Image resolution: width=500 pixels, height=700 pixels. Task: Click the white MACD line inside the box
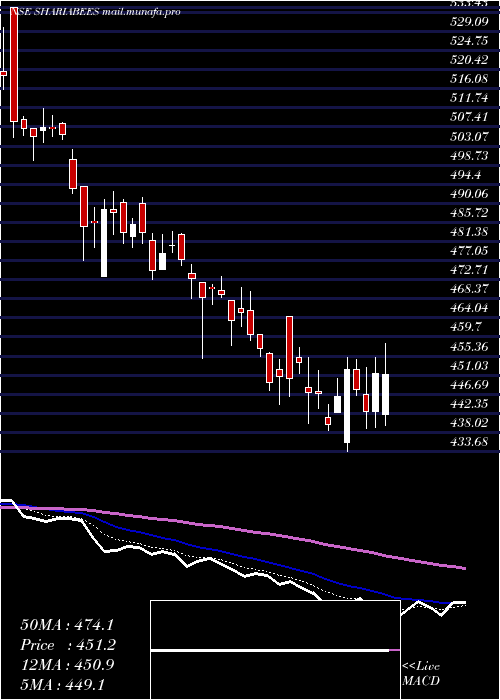(270, 650)
